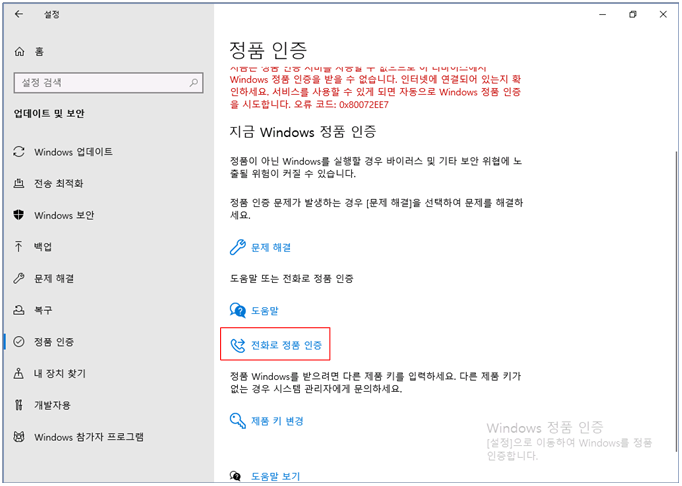Click the sidebar 문제 해결 wrench icon
Image resolution: width=682 pixels, height=486 pixels.
click(19, 278)
